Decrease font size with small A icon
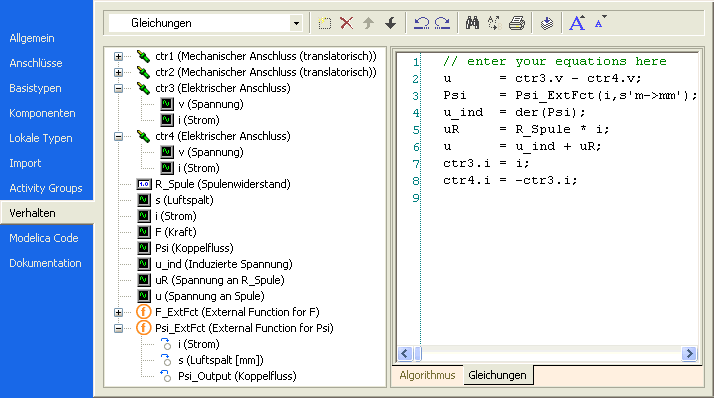This screenshot has height=398, width=714. tap(600, 22)
